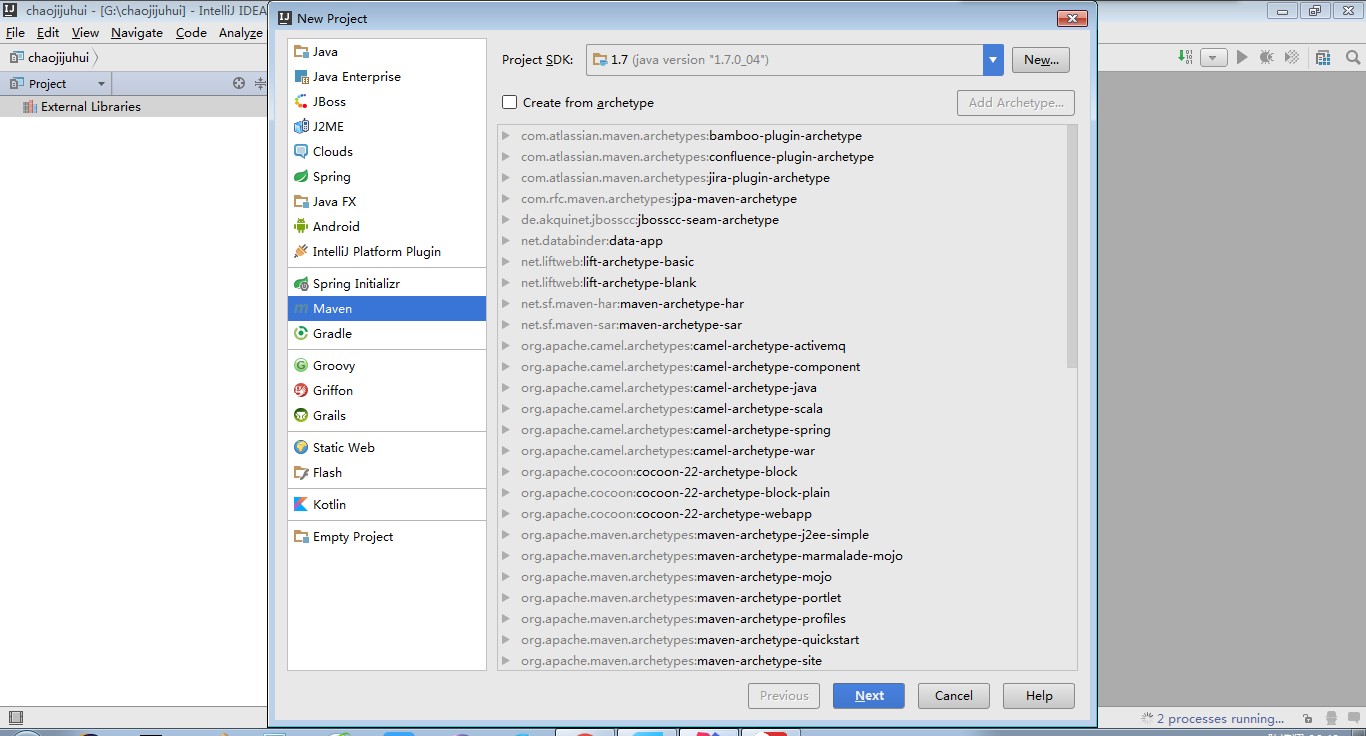The height and width of the screenshot is (736, 1366).
Task: Choose the Spring project type
Action: (x=386, y=176)
